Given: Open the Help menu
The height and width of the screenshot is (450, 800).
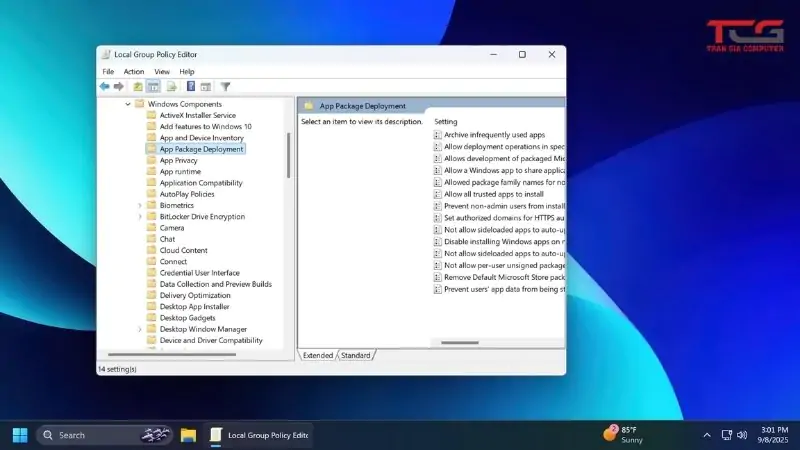Looking at the screenshot, I should [187, 71].
